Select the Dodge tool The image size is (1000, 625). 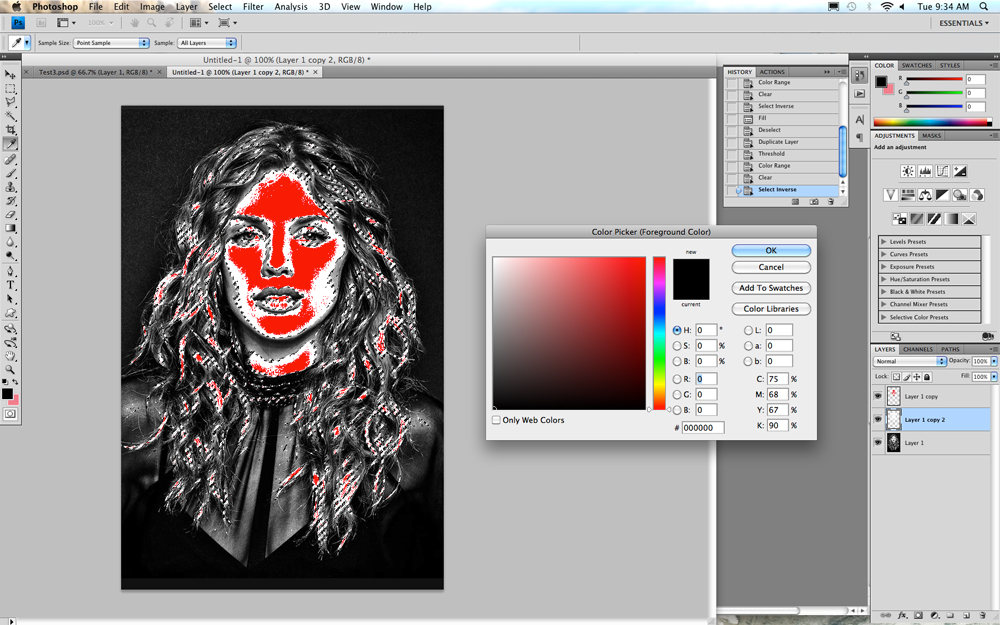(x=10, y=256)
